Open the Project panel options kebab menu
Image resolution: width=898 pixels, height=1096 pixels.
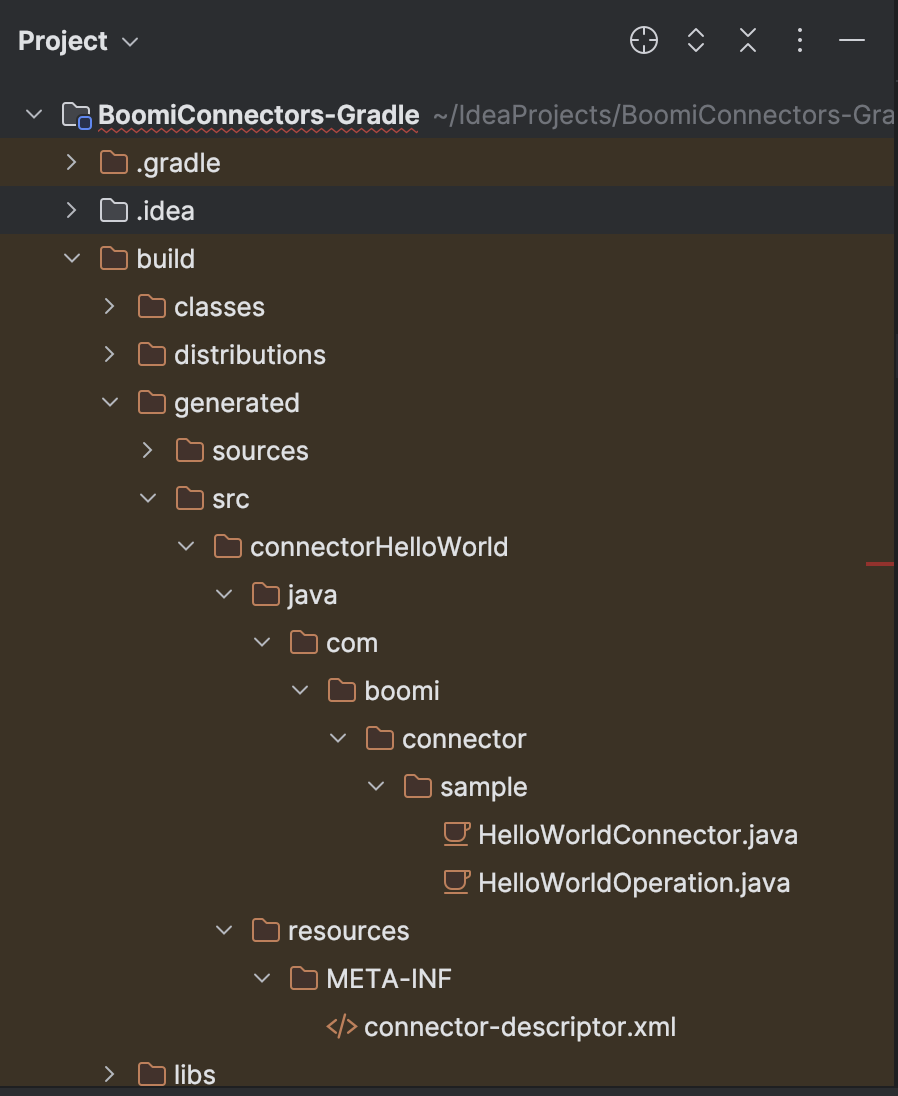tap(799, 40)
